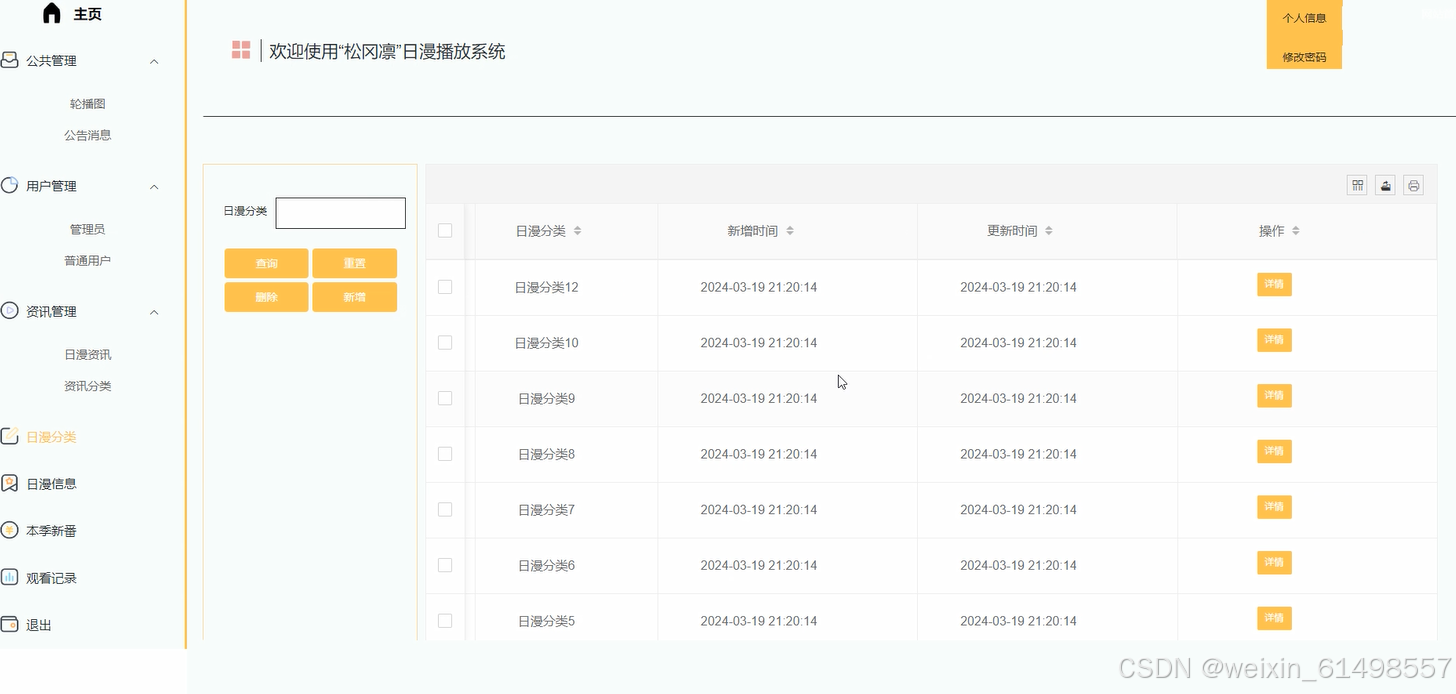
Task: Open 详情 for 日漫分类7
Action: (1274, 507)
